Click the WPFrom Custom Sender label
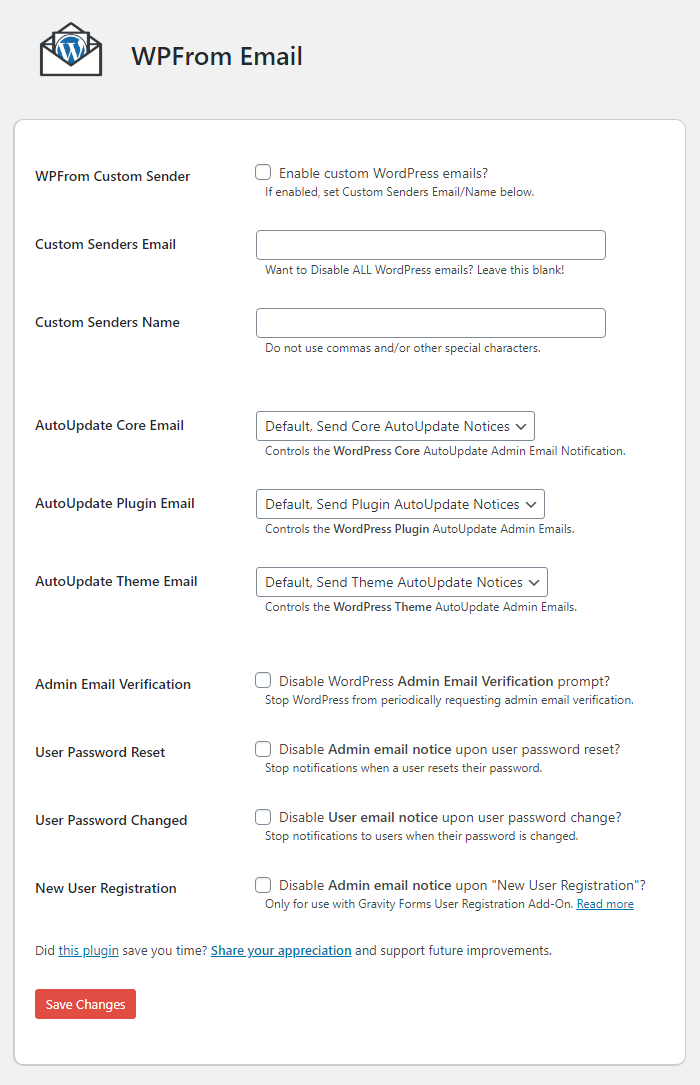 click(x=112, y=176)
